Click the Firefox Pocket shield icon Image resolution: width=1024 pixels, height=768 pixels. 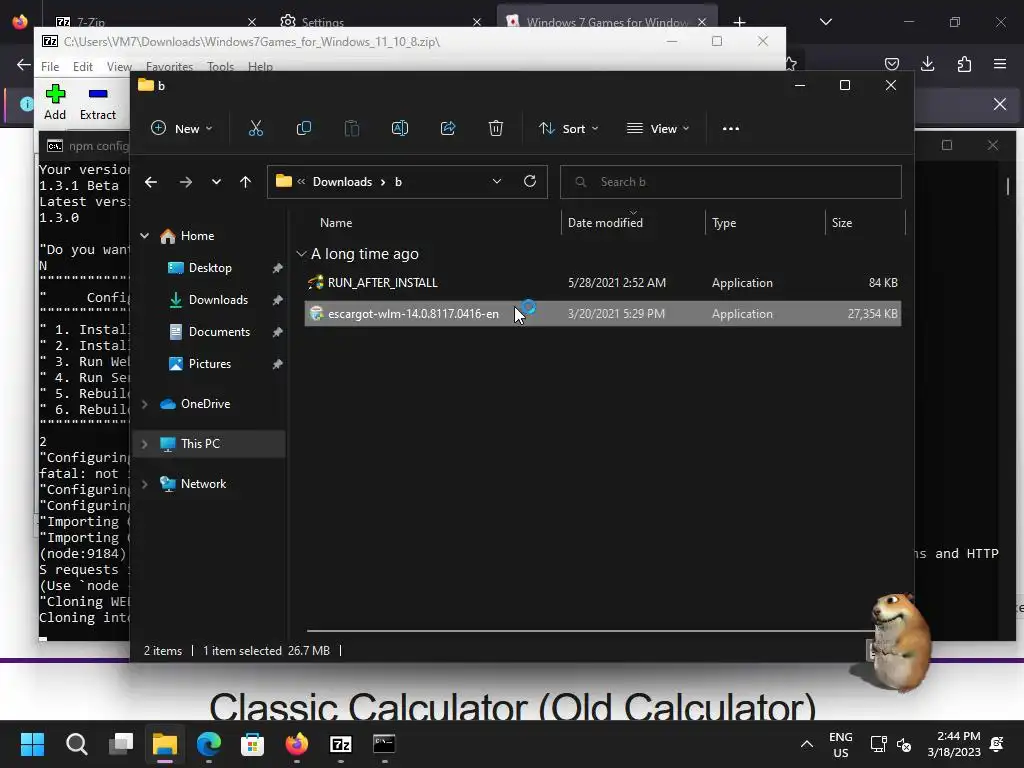click(891, 63)
